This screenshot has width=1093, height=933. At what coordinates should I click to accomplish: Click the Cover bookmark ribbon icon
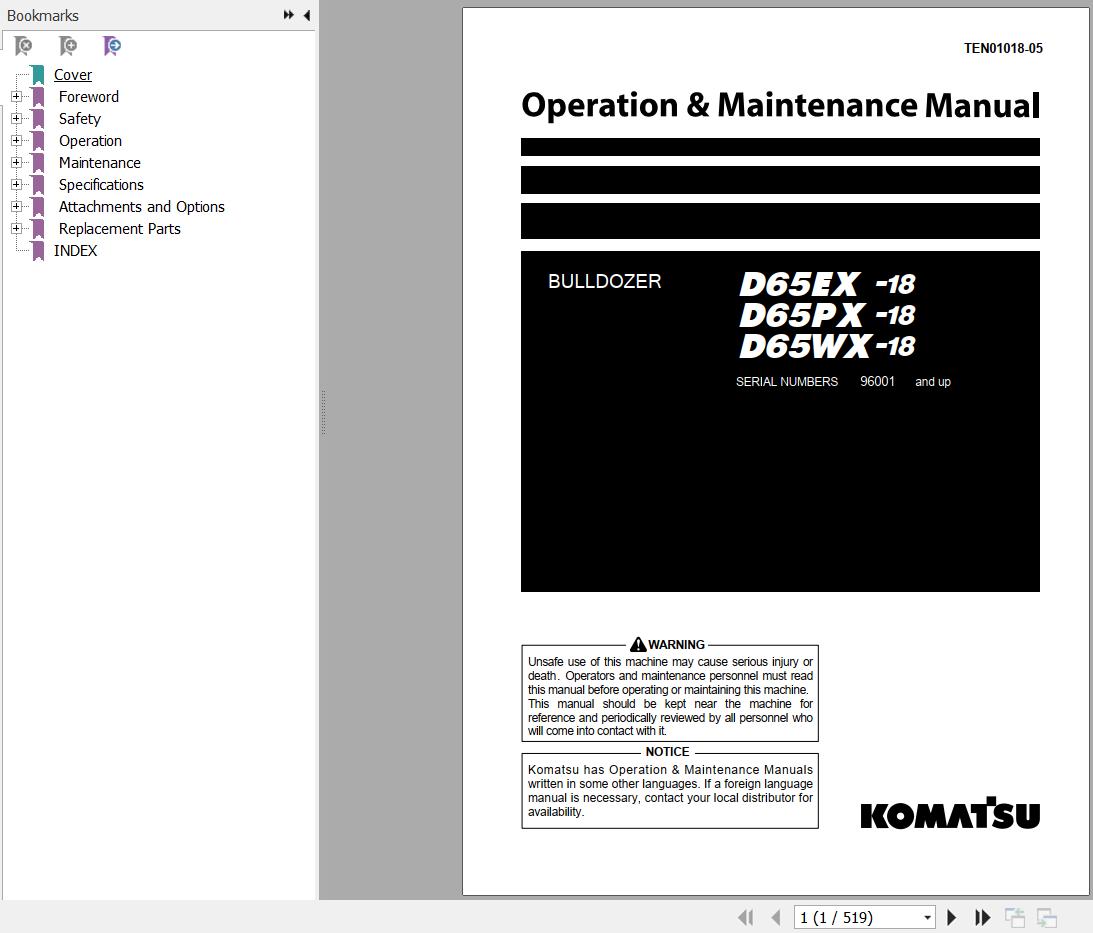(38, 75)
